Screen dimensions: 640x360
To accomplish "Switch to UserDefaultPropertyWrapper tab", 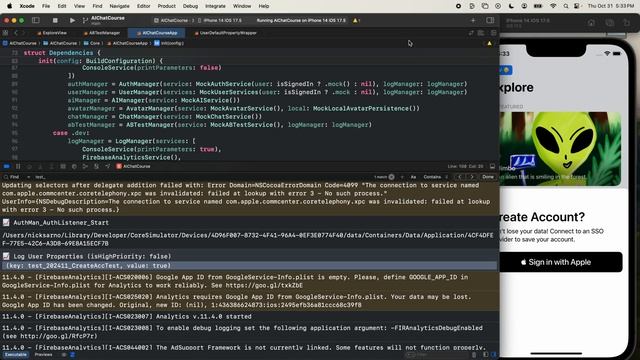I will pyautogui.click(x=226, y=33).
